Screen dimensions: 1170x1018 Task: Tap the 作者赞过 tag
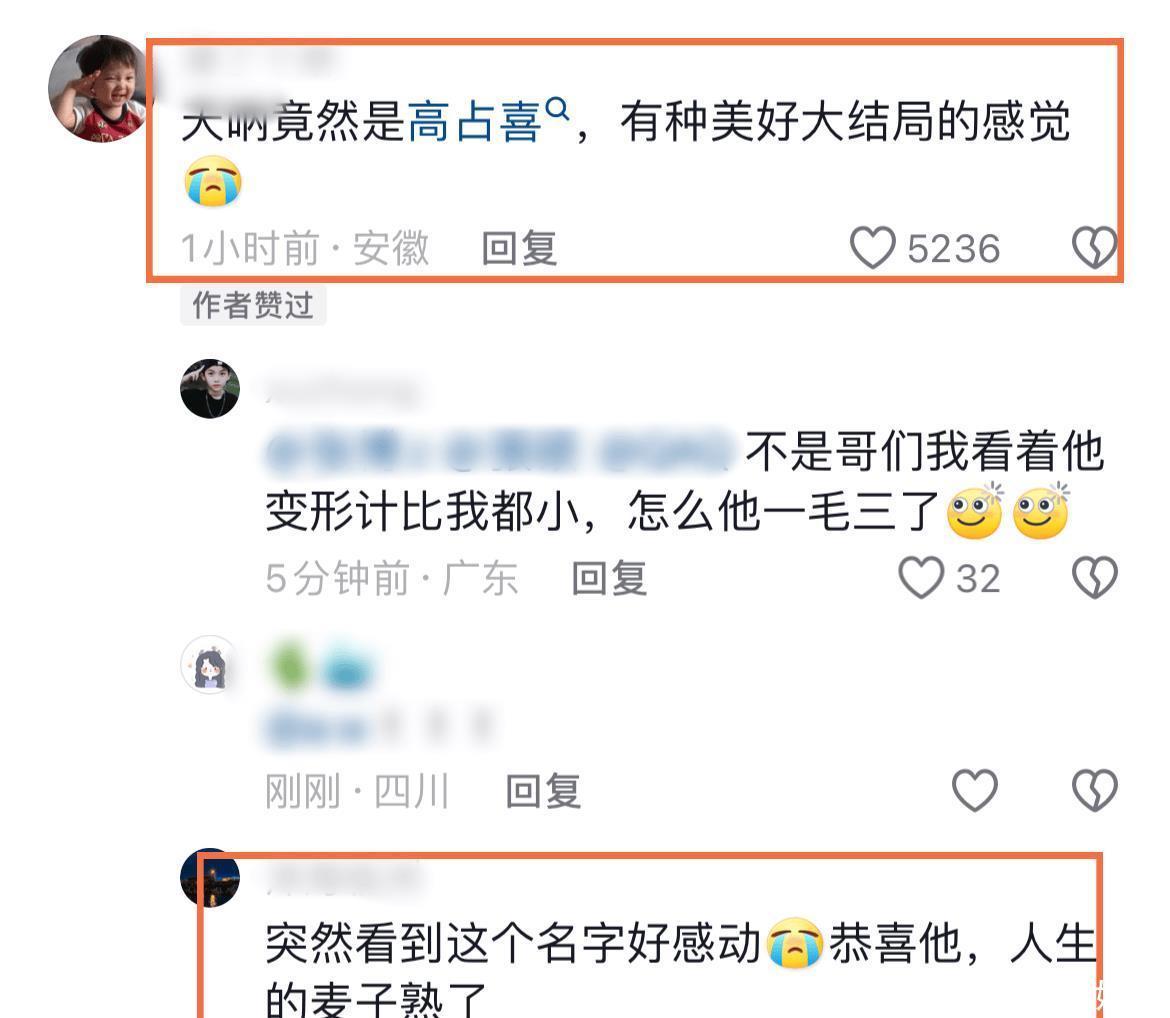[x=253, y=305]
